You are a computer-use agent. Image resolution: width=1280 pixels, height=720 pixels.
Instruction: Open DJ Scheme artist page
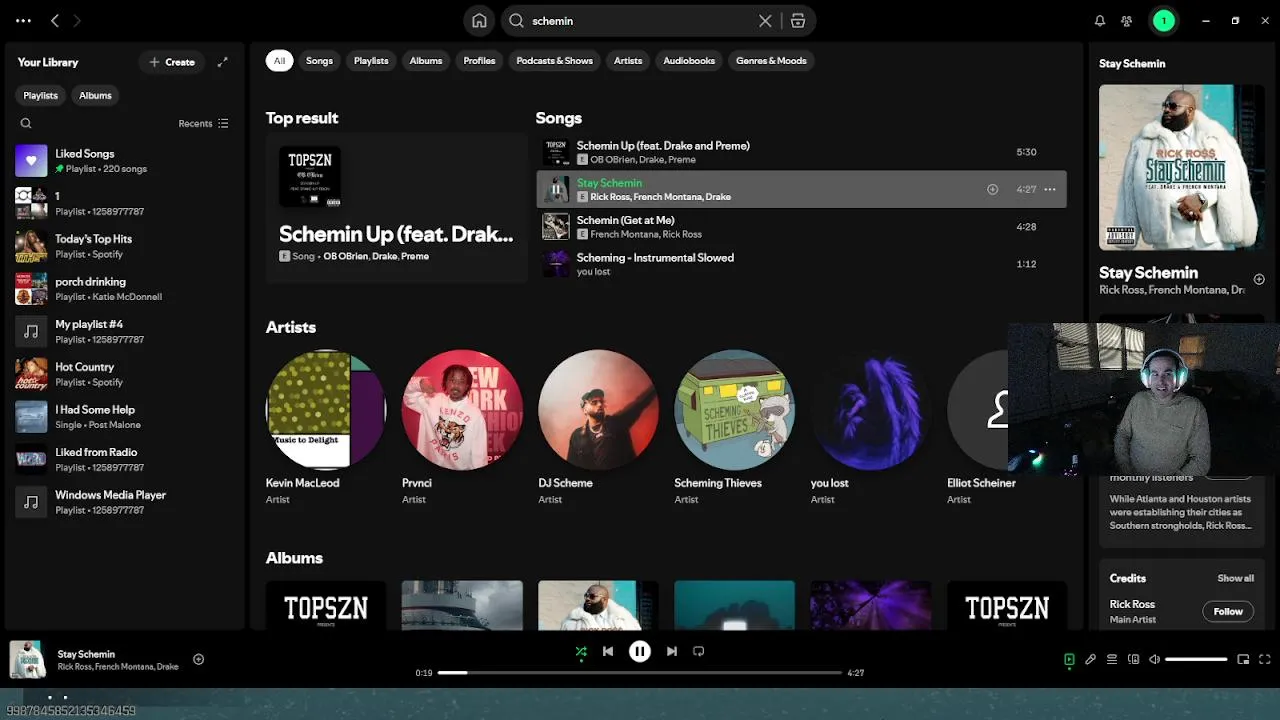pos(598,428)
